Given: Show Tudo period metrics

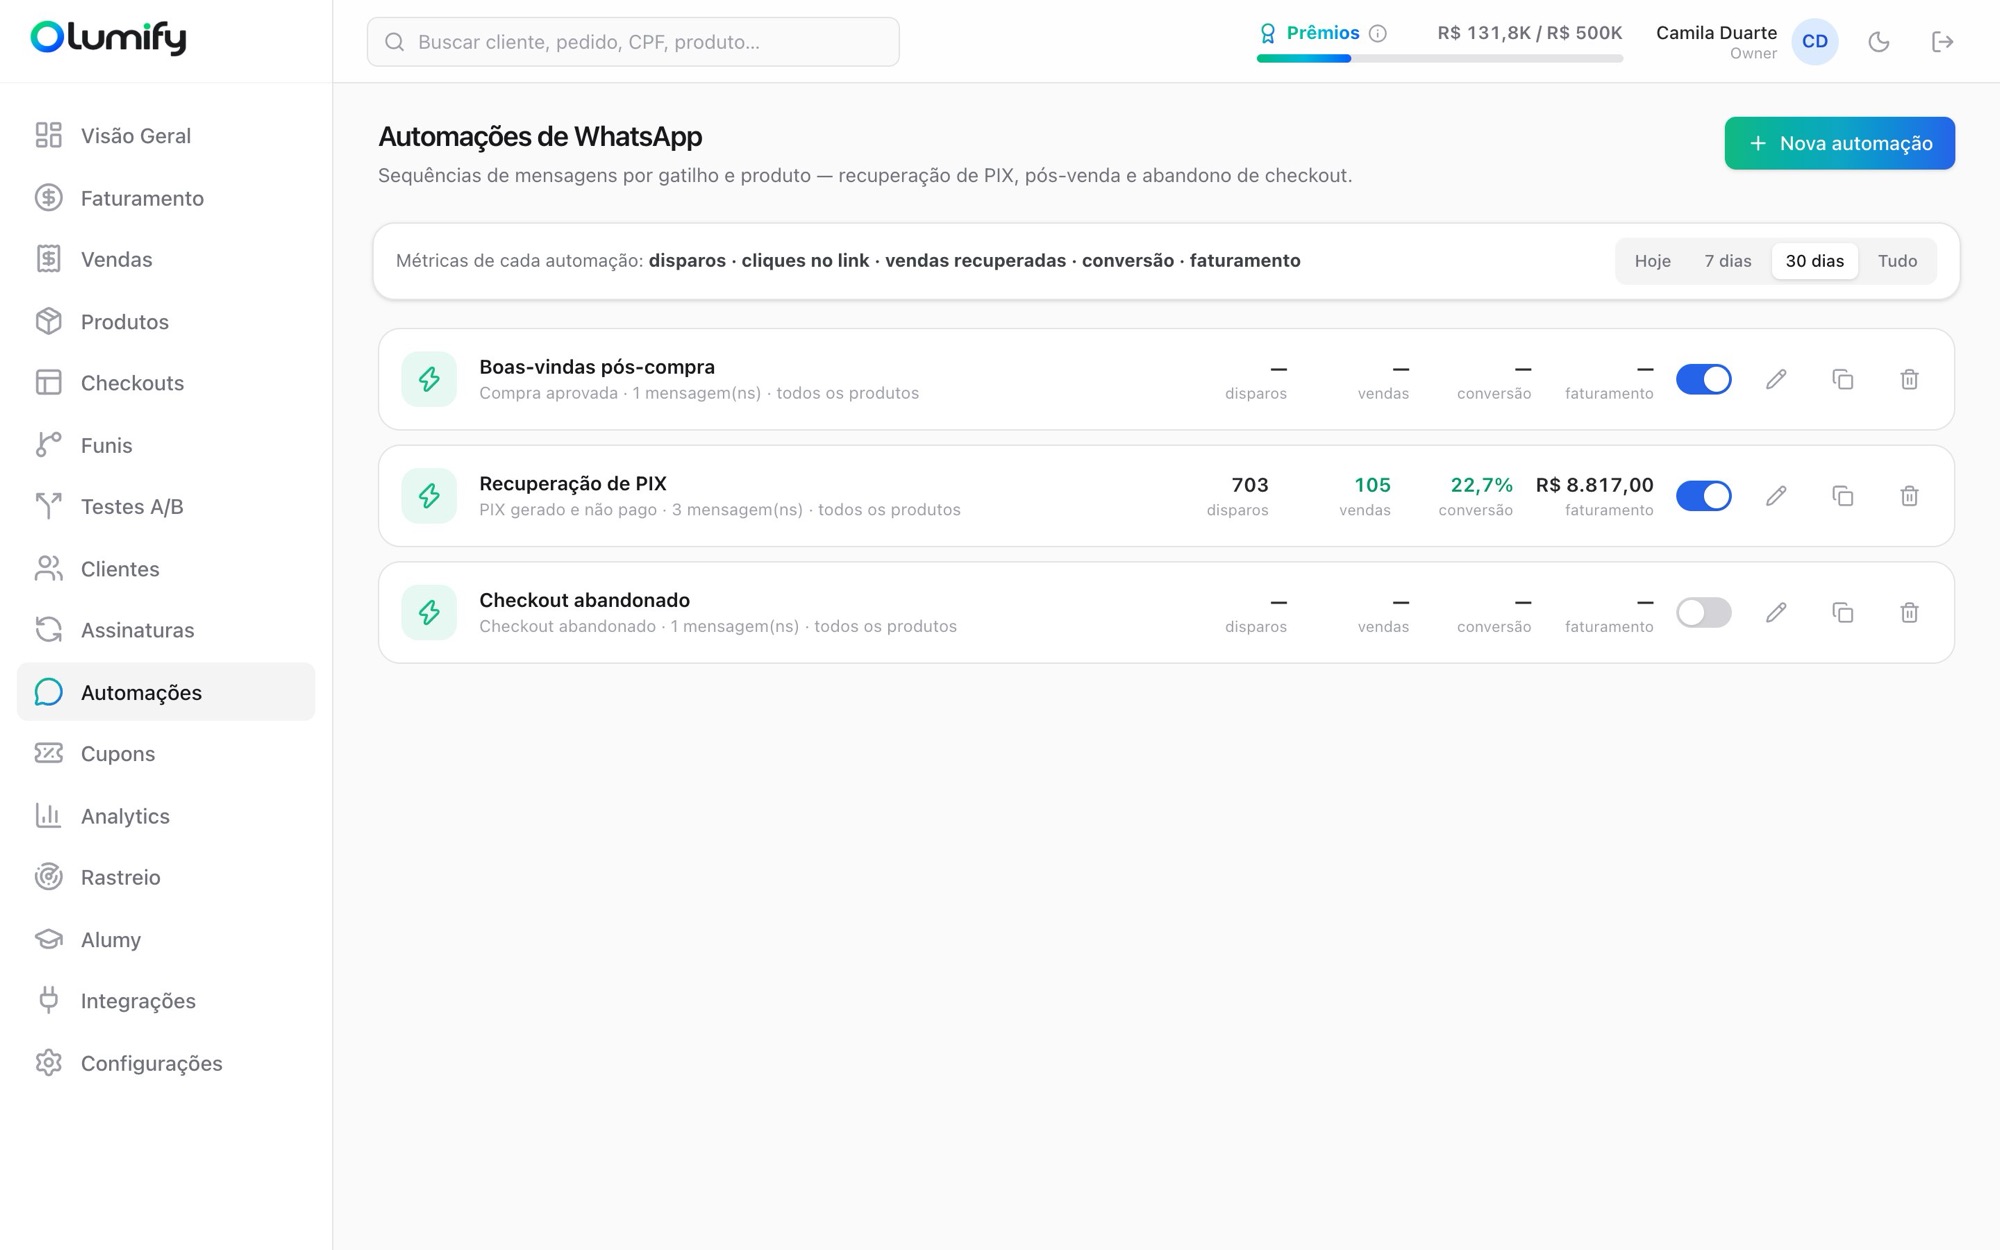Looking at the screenshot, I should click(1897, 261).
